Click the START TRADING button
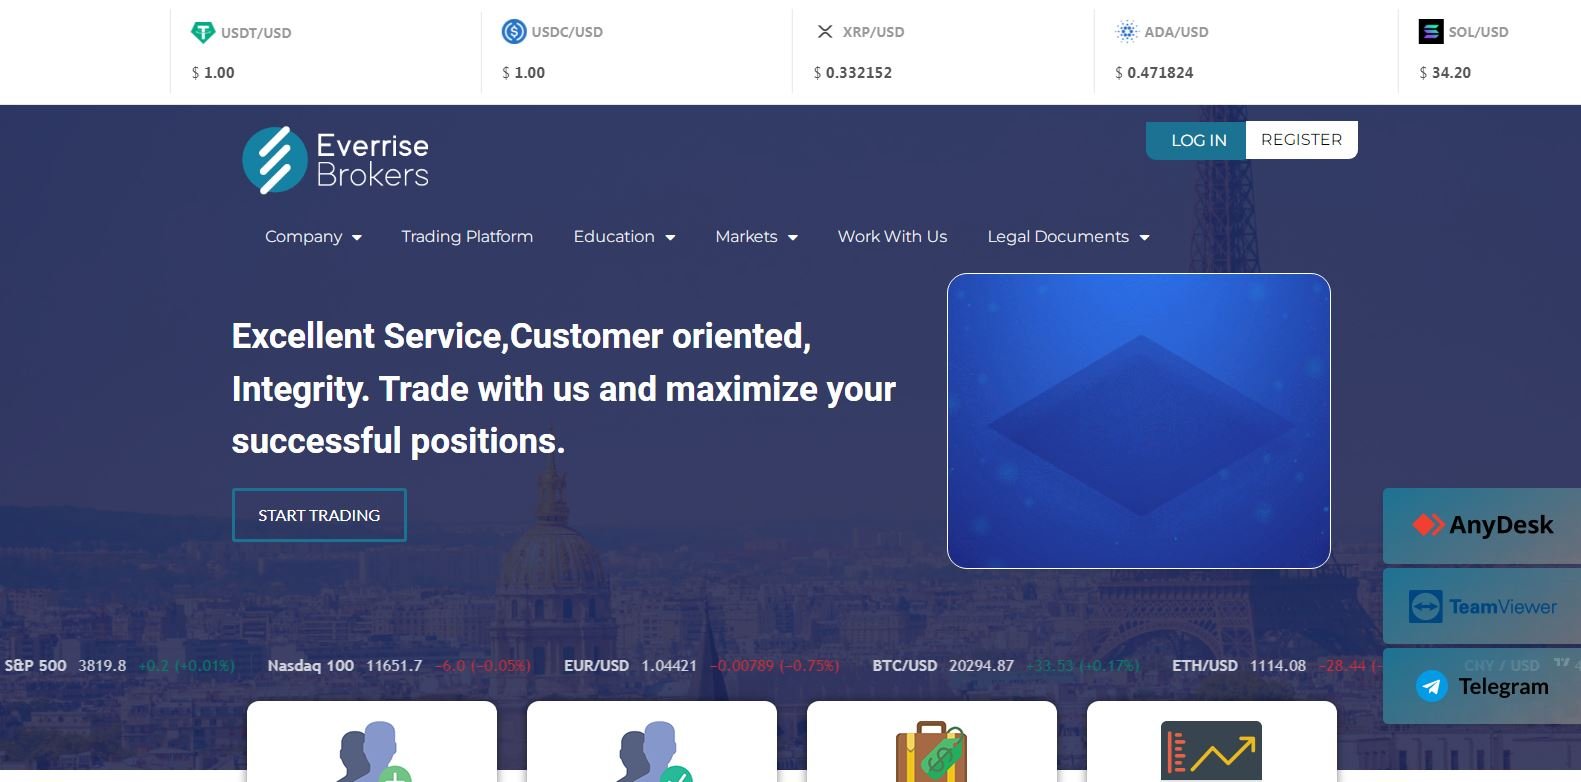 tap(319, 515)
